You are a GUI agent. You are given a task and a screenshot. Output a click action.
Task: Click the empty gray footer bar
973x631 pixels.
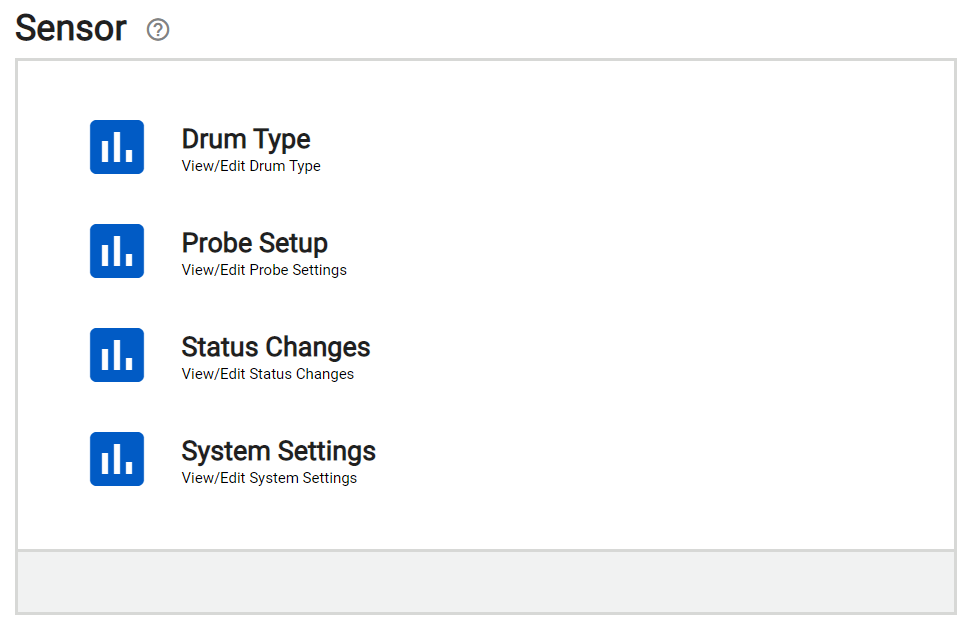coord(486,582)
